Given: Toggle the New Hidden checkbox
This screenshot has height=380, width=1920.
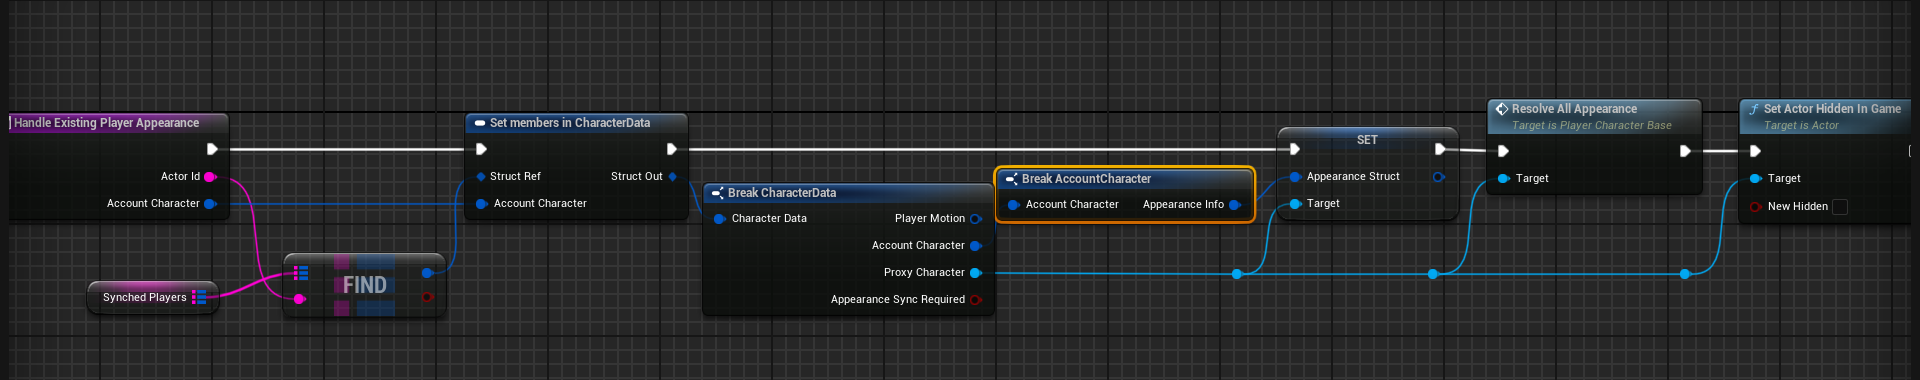Looking at the screenshot, I should click(x=1840, y=206).
